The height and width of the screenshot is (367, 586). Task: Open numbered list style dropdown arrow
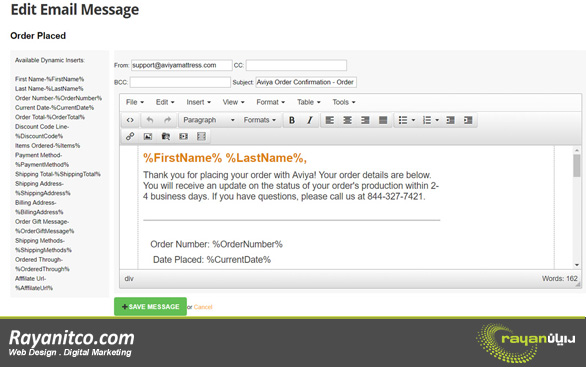[437, 120]
